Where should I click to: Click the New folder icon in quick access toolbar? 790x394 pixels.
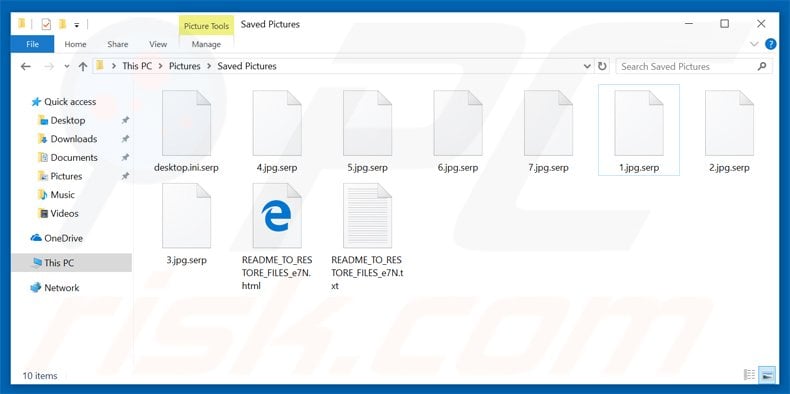tap(62, 24)
